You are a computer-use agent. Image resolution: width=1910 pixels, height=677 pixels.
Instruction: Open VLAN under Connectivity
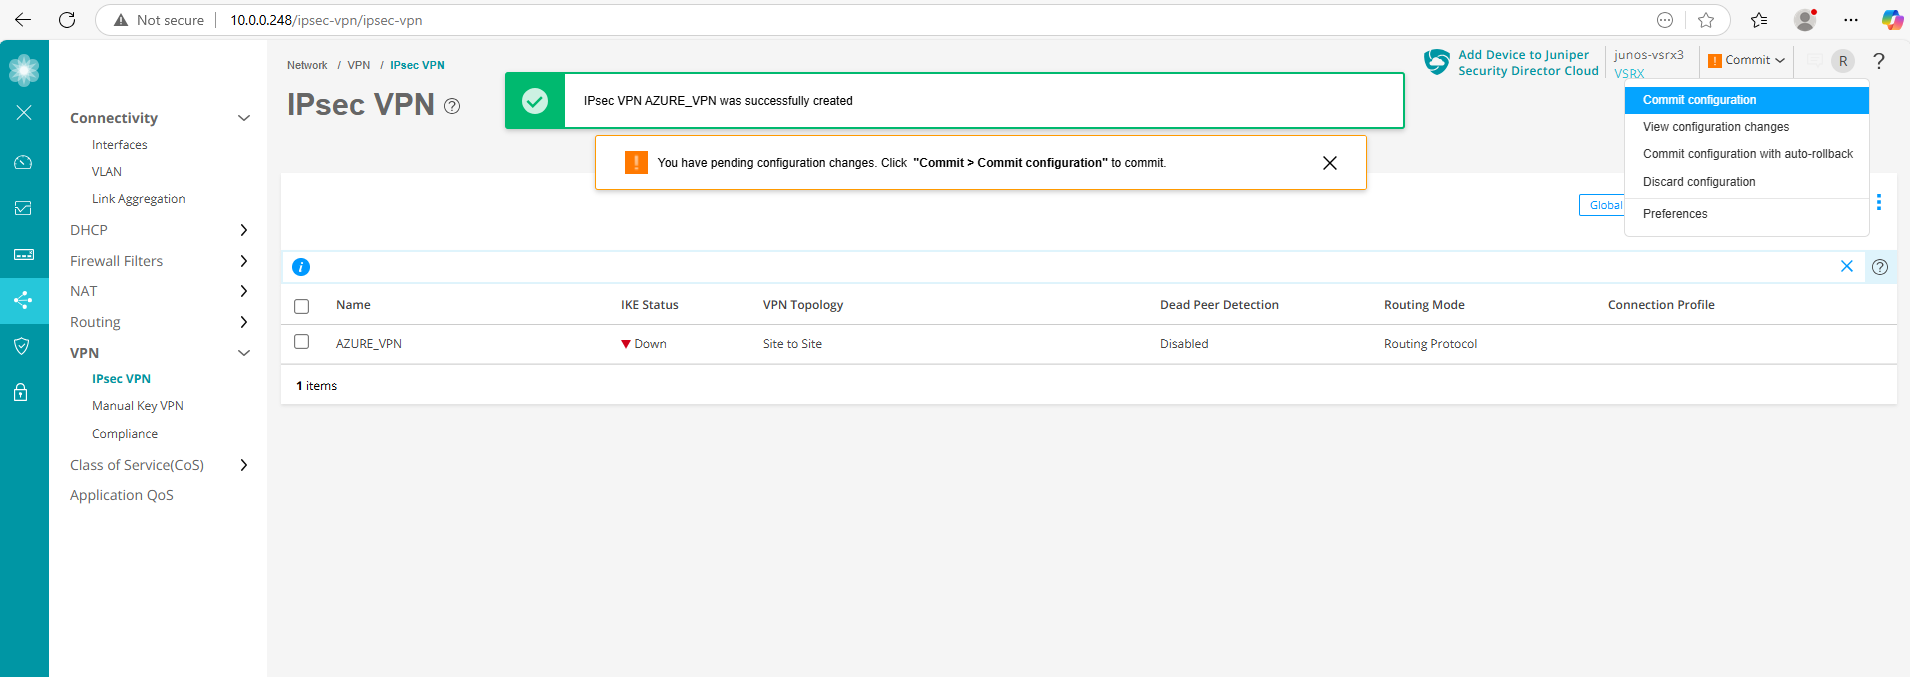tap(107, 172)
